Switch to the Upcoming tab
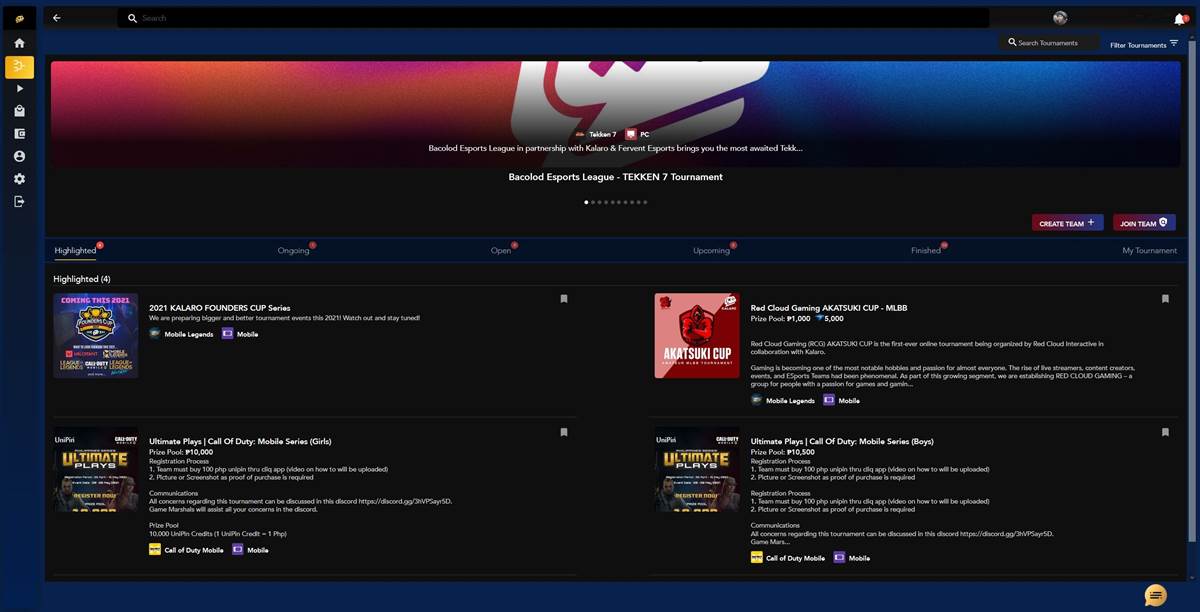1200x612 pixels. click(x=712, y=250)
